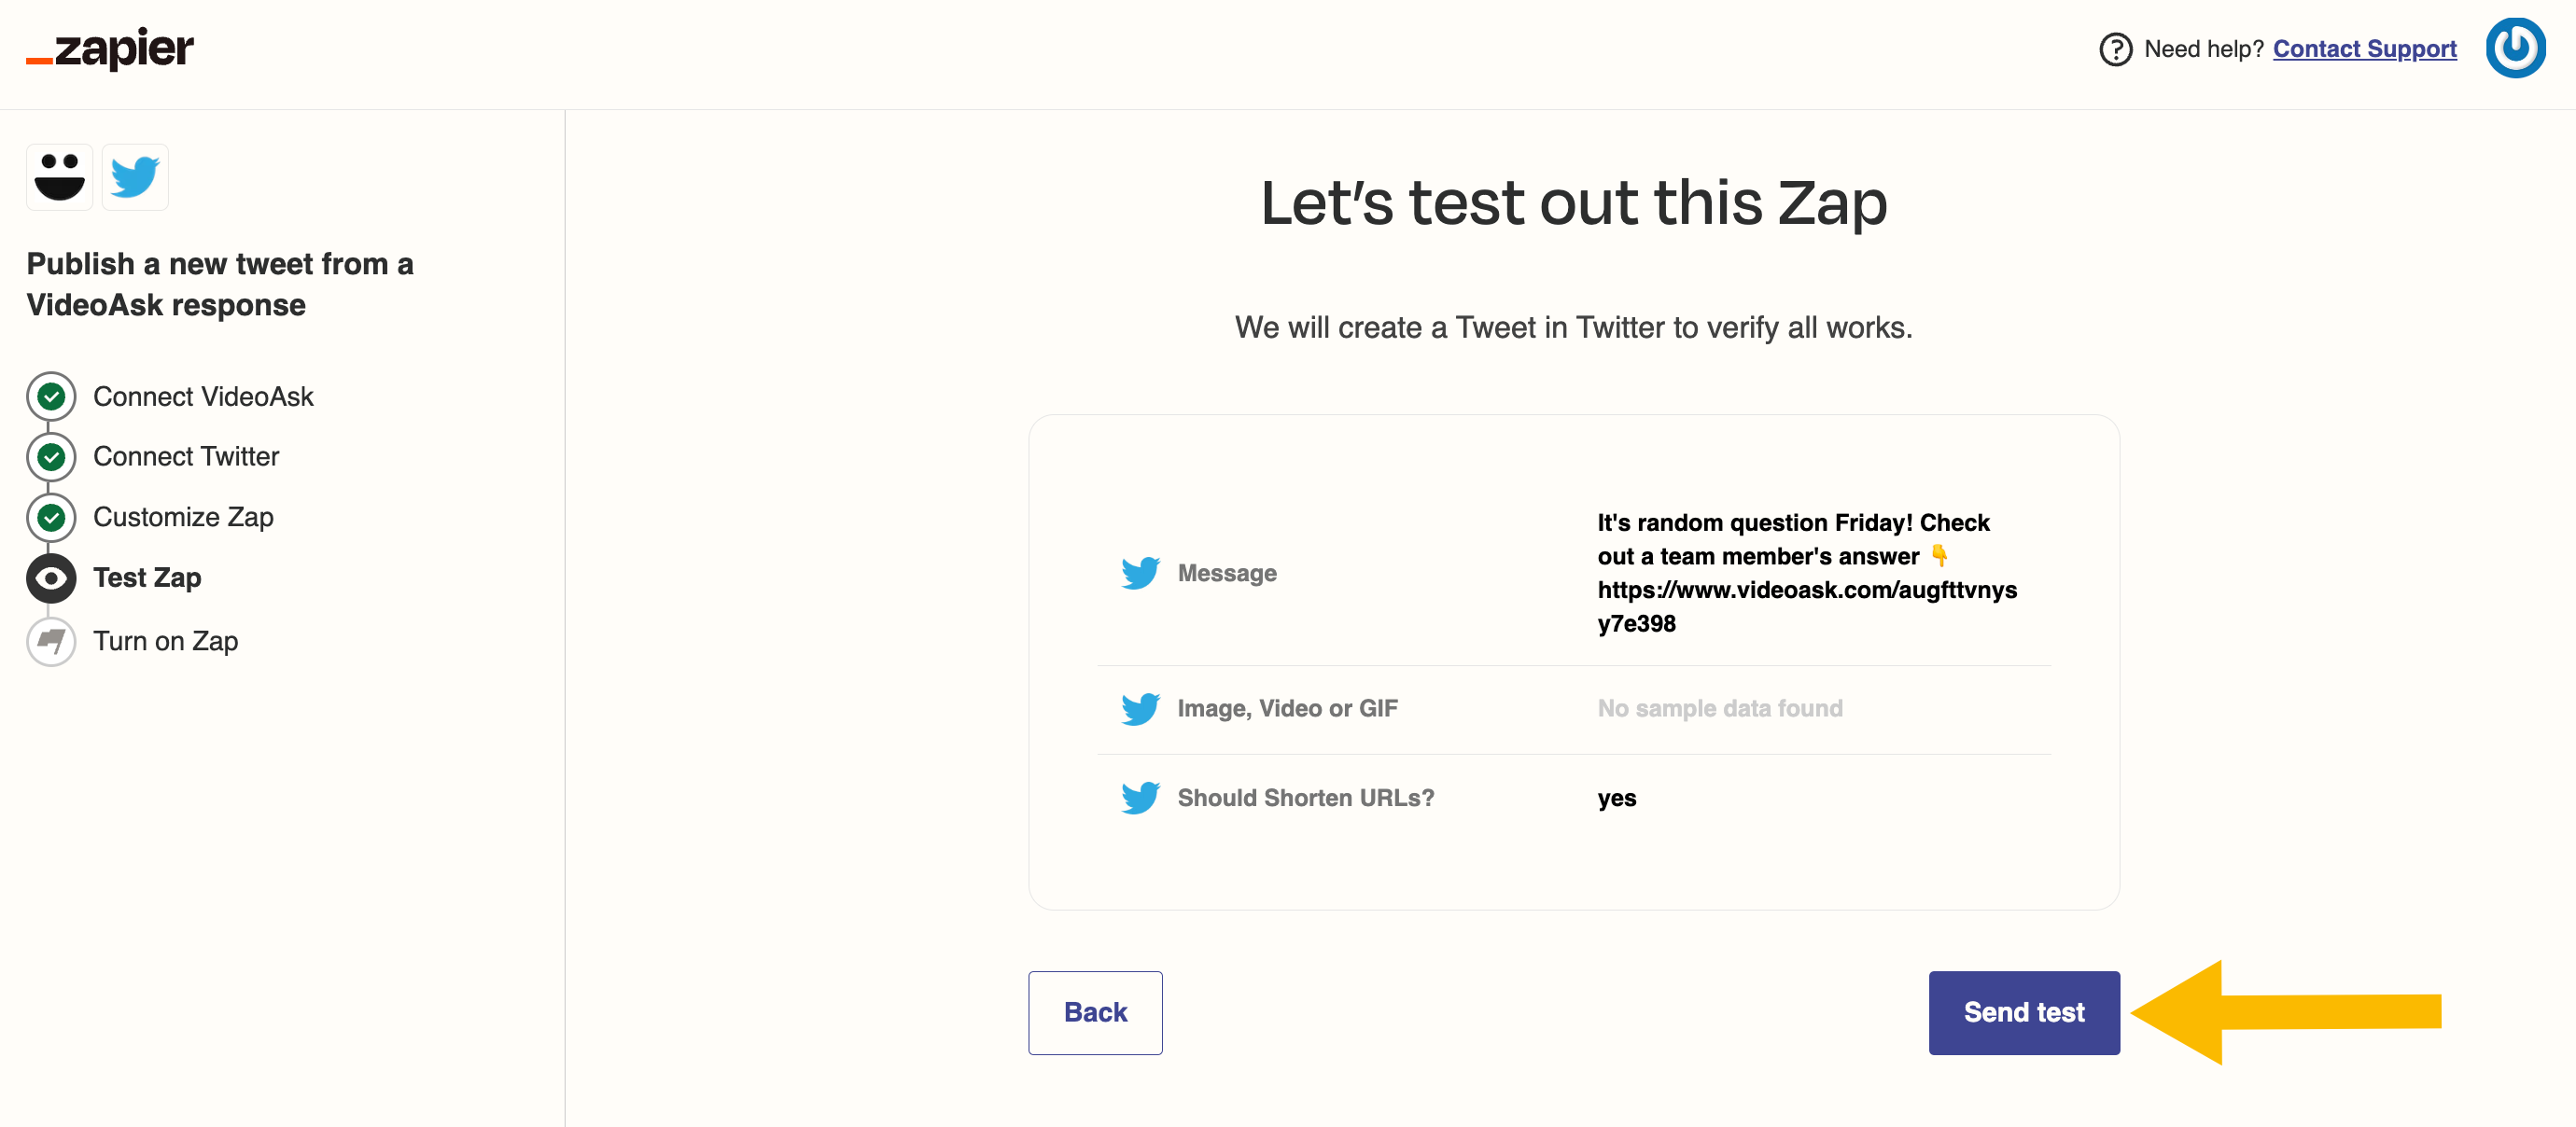The image size is (2576, 1127).
Task: Select the Customize Zap step
Action: pyautogui.click(x=183, y=517)
